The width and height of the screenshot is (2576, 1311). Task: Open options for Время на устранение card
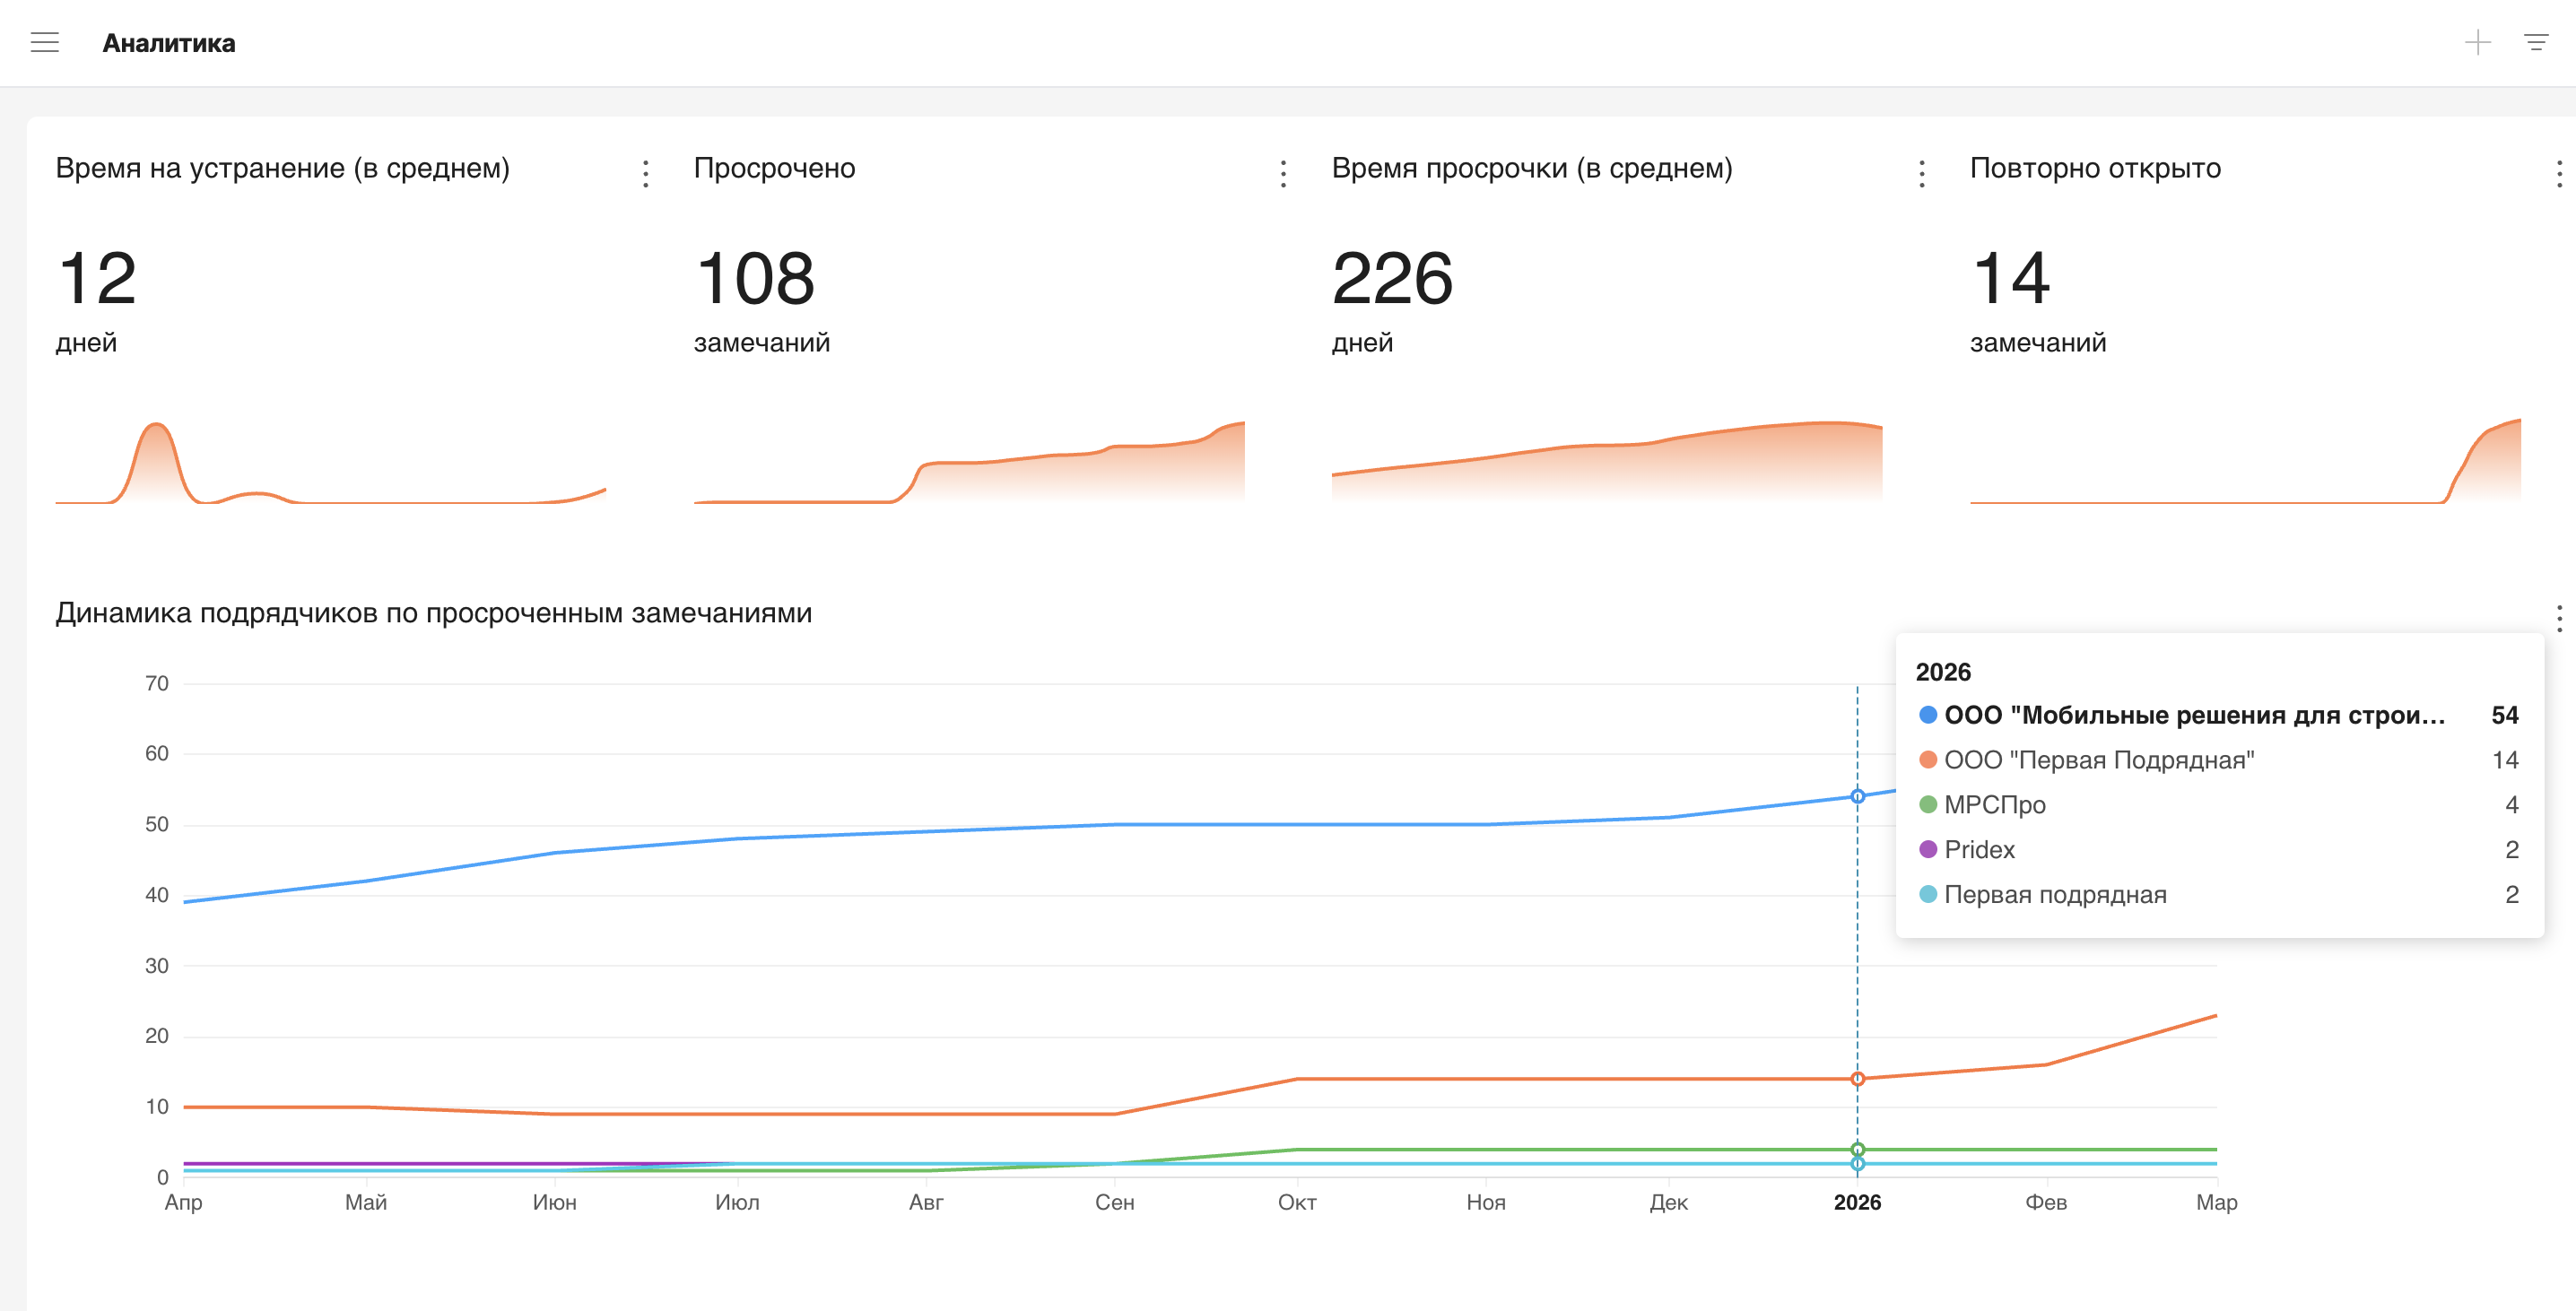(x=646, y=173)
